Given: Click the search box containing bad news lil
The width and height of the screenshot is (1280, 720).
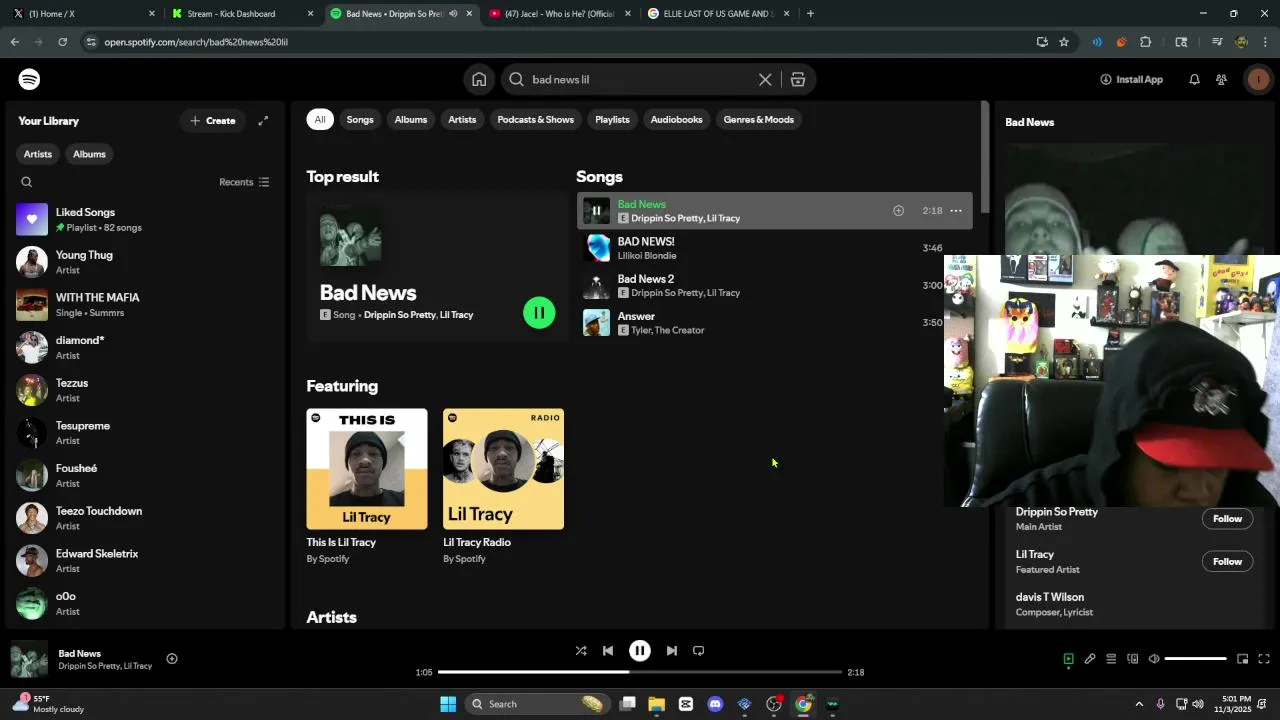Looking at the screenshot, I should (640, 79).
